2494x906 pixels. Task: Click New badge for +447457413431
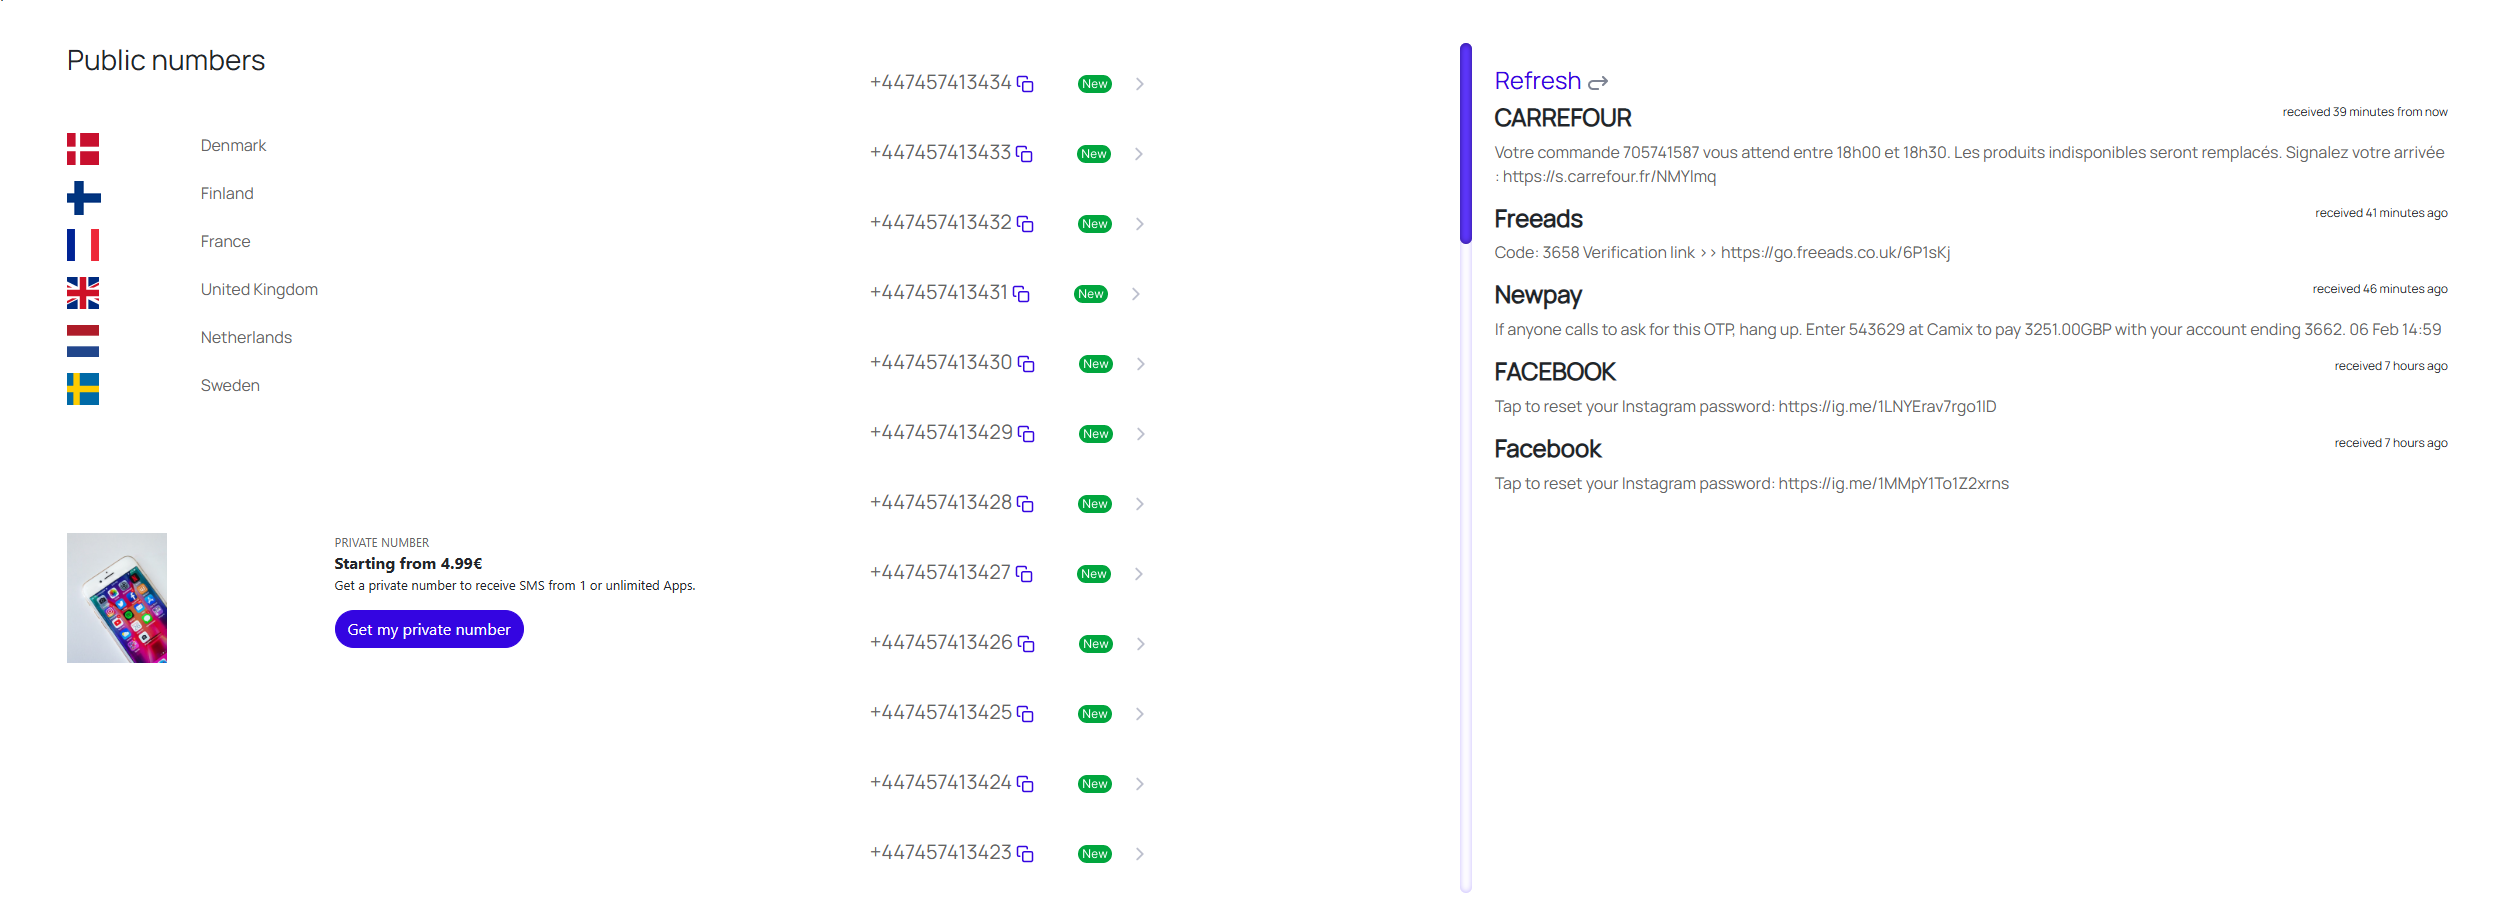(x=1091, y=294)
